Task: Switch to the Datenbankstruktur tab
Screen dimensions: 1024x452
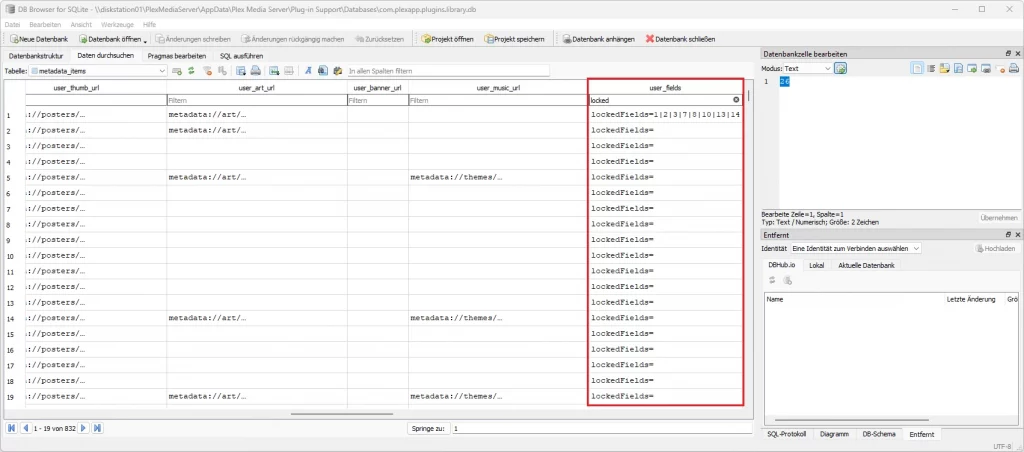Action: (x=36, y=56)
